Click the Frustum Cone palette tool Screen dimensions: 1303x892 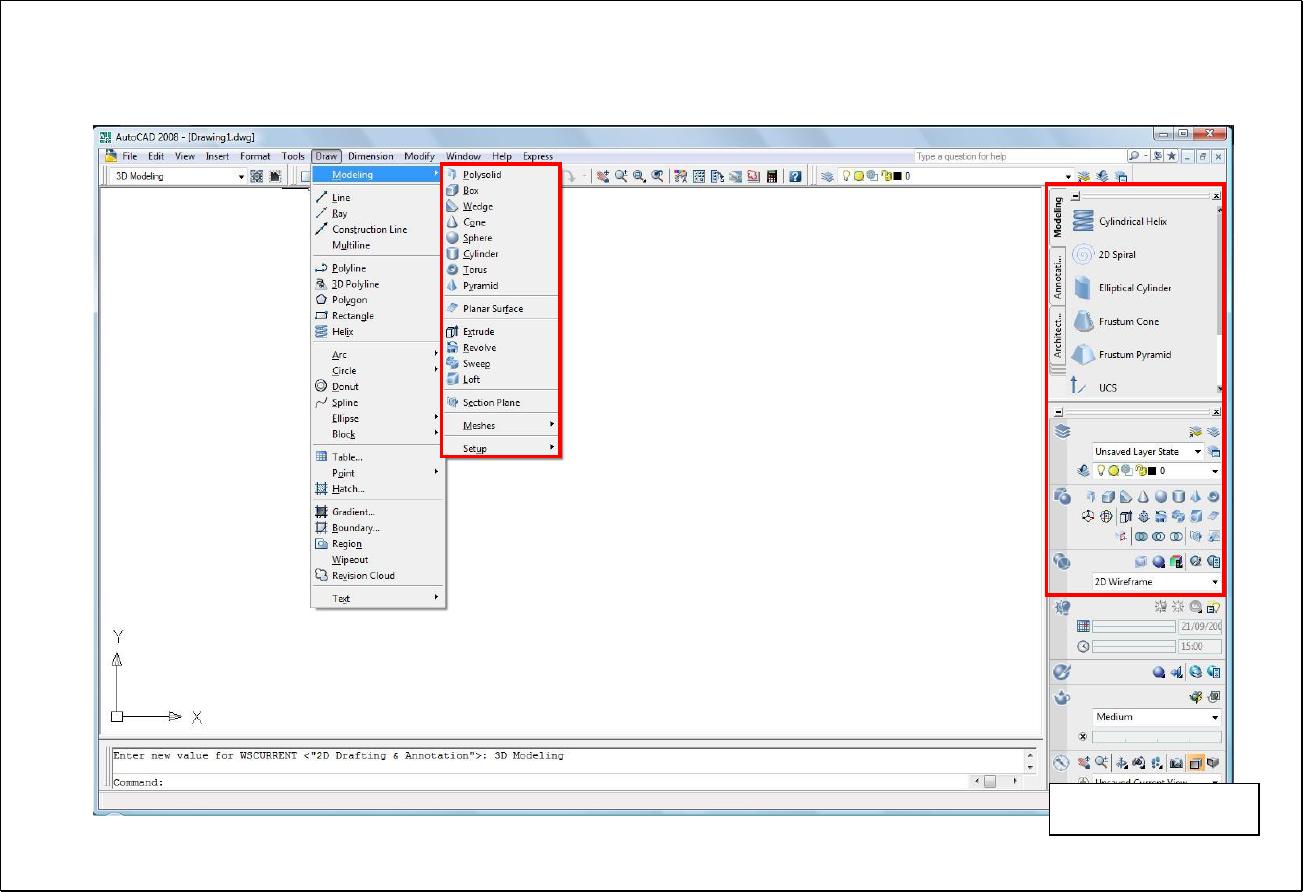tap(1128, 322)
